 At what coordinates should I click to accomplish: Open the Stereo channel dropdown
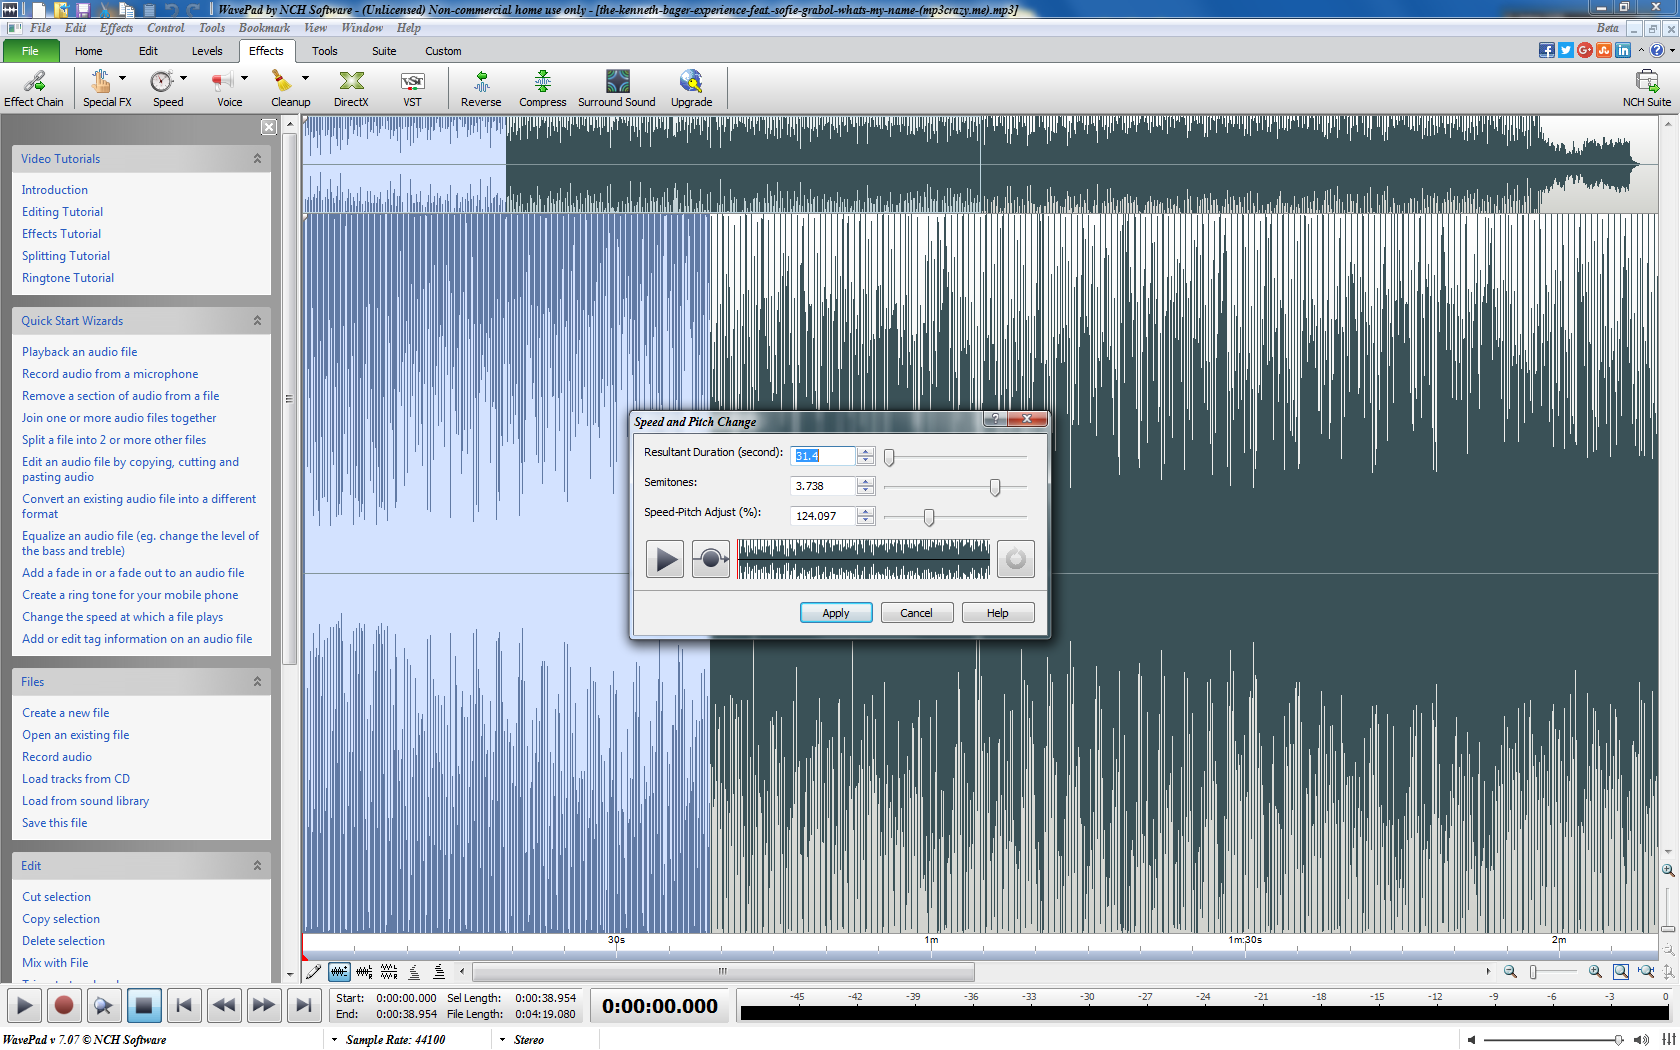[522, 1040]
